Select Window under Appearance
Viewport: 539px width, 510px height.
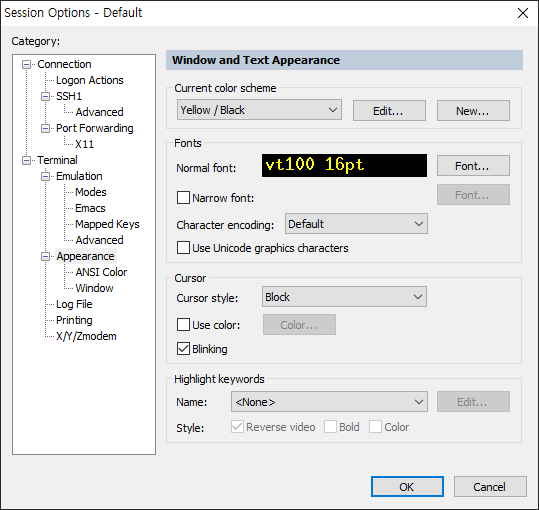click(x=94, y=288)
